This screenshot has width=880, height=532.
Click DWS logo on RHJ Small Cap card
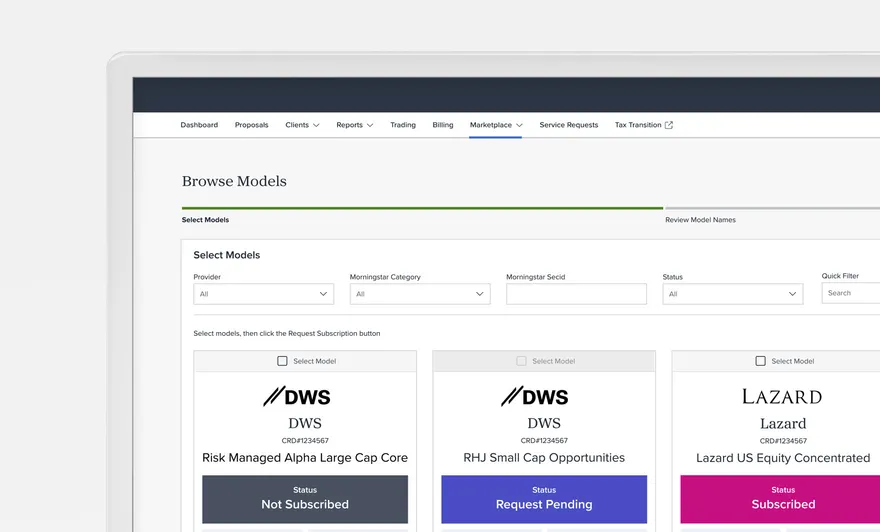tap(535, 396)
